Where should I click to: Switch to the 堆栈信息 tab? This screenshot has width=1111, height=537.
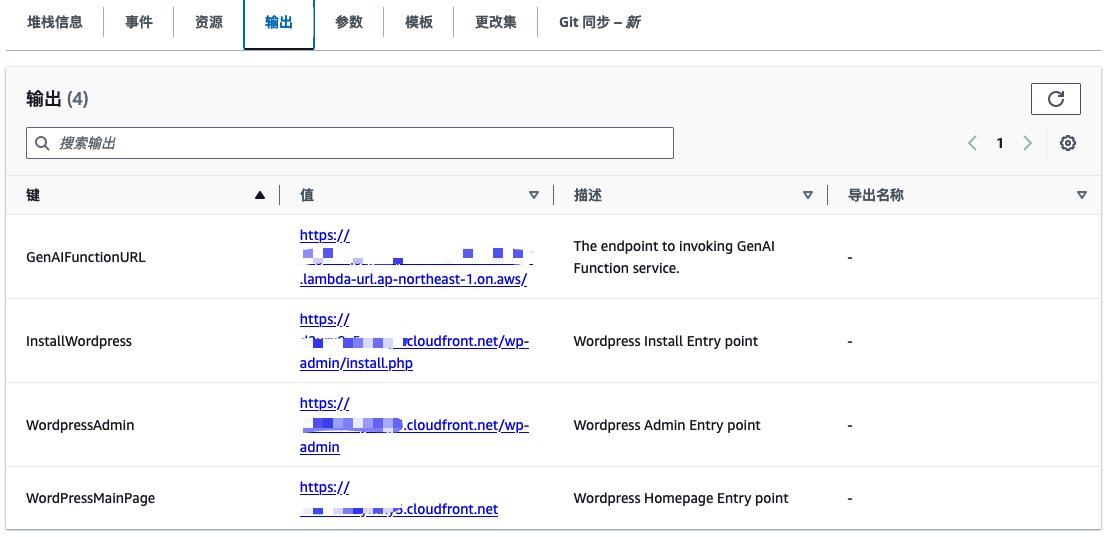pyautogui.click(x=54, y=22)
